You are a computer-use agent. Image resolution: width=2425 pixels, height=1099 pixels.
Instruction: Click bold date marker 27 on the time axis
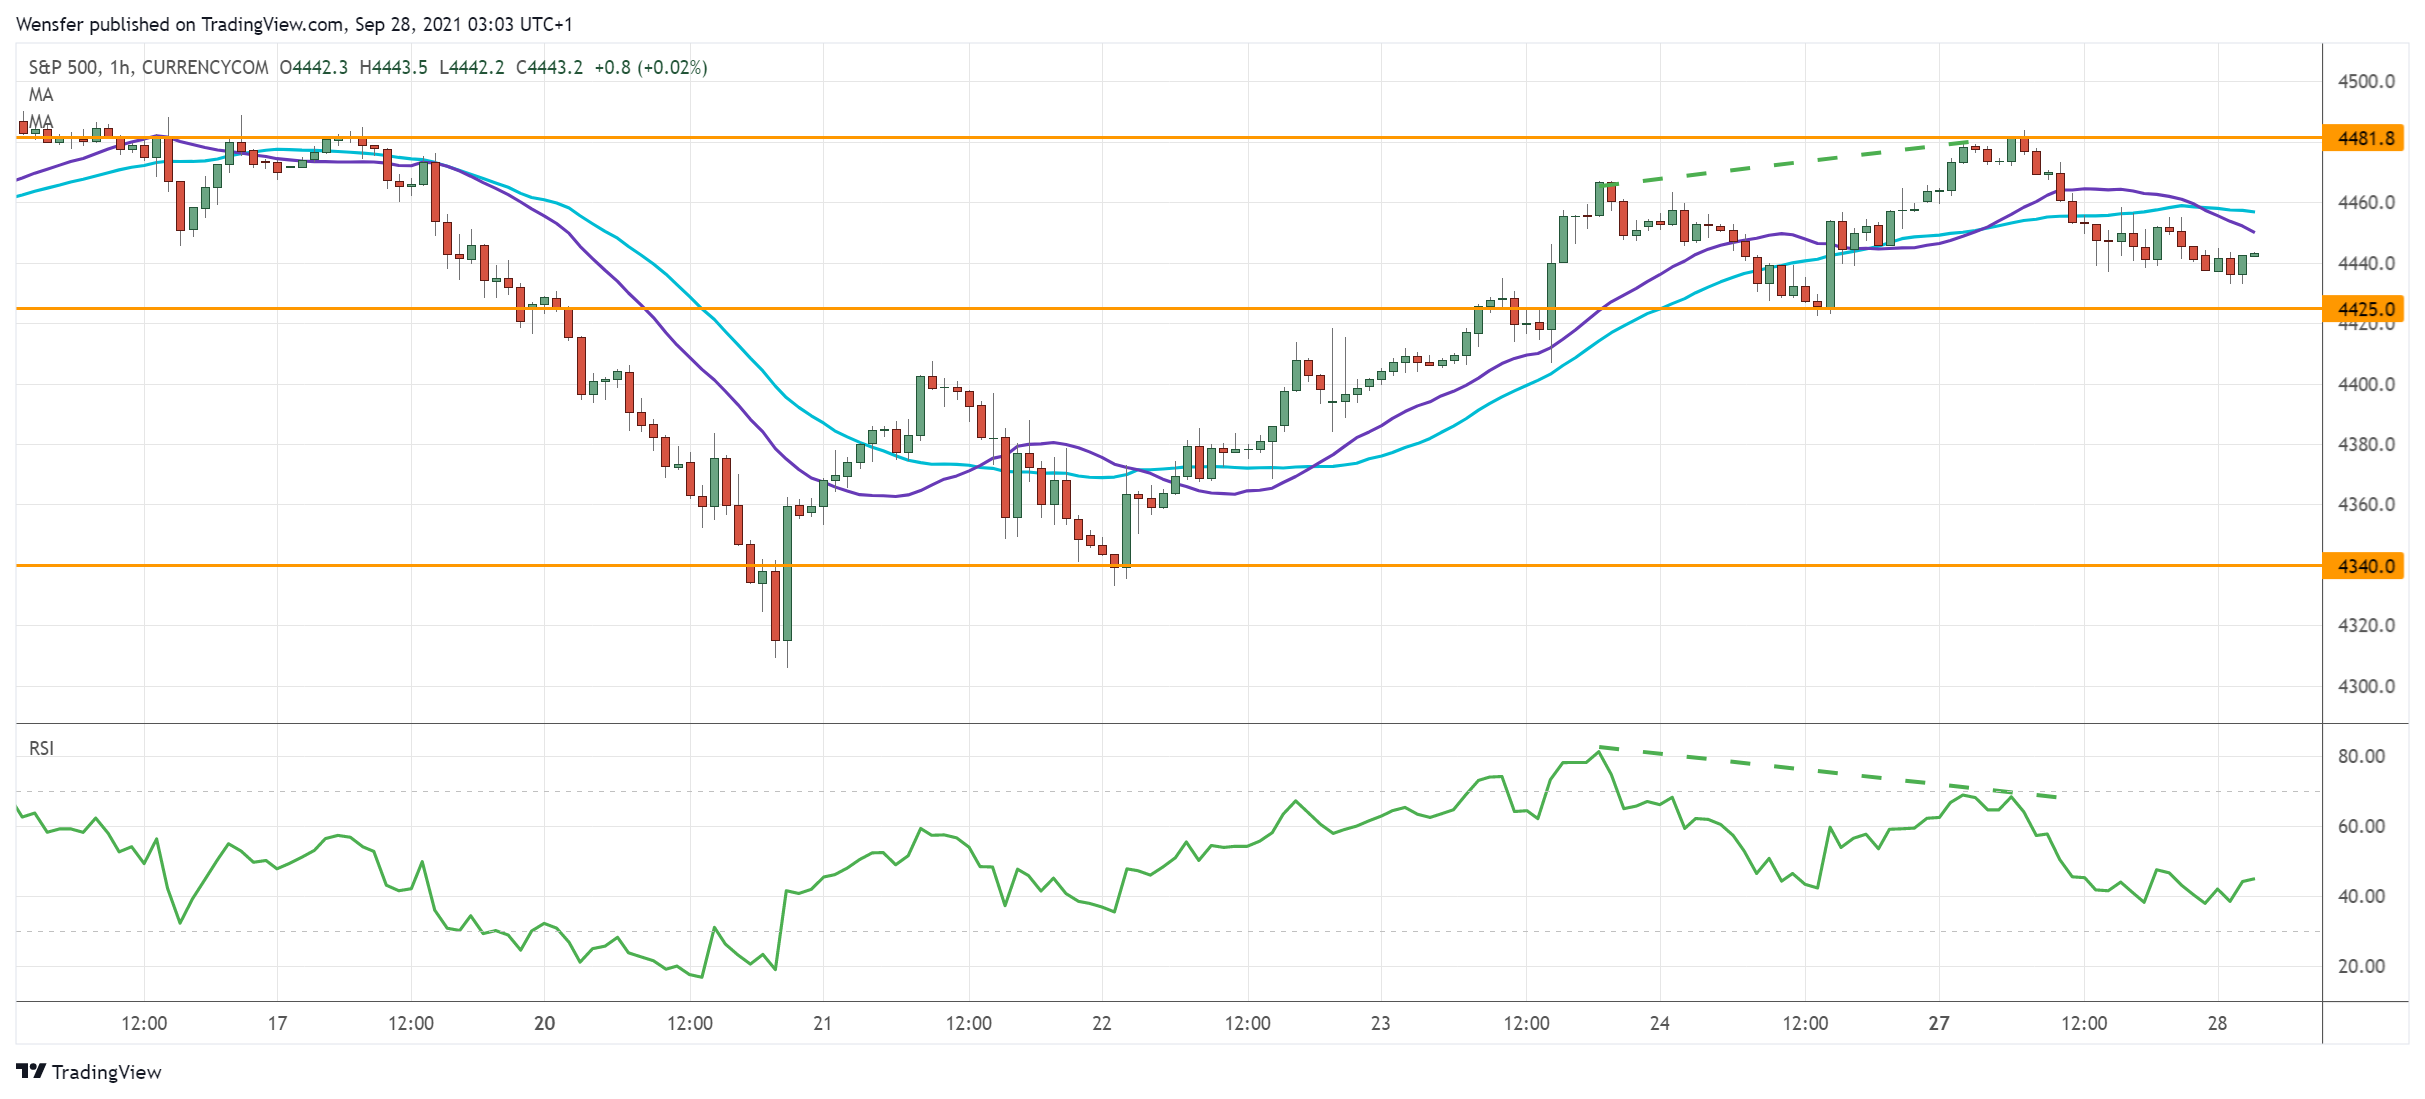tap(1939, 1023)
